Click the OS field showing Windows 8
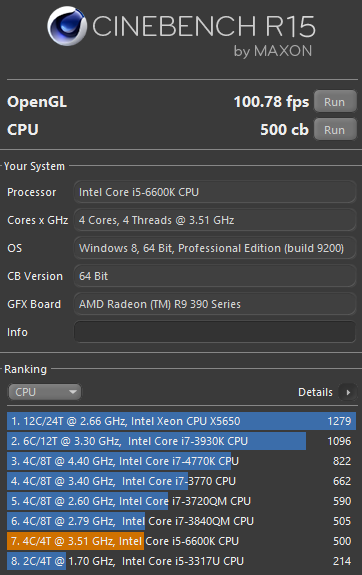This screenshot has height=575, width=362. tap(215, 248)
